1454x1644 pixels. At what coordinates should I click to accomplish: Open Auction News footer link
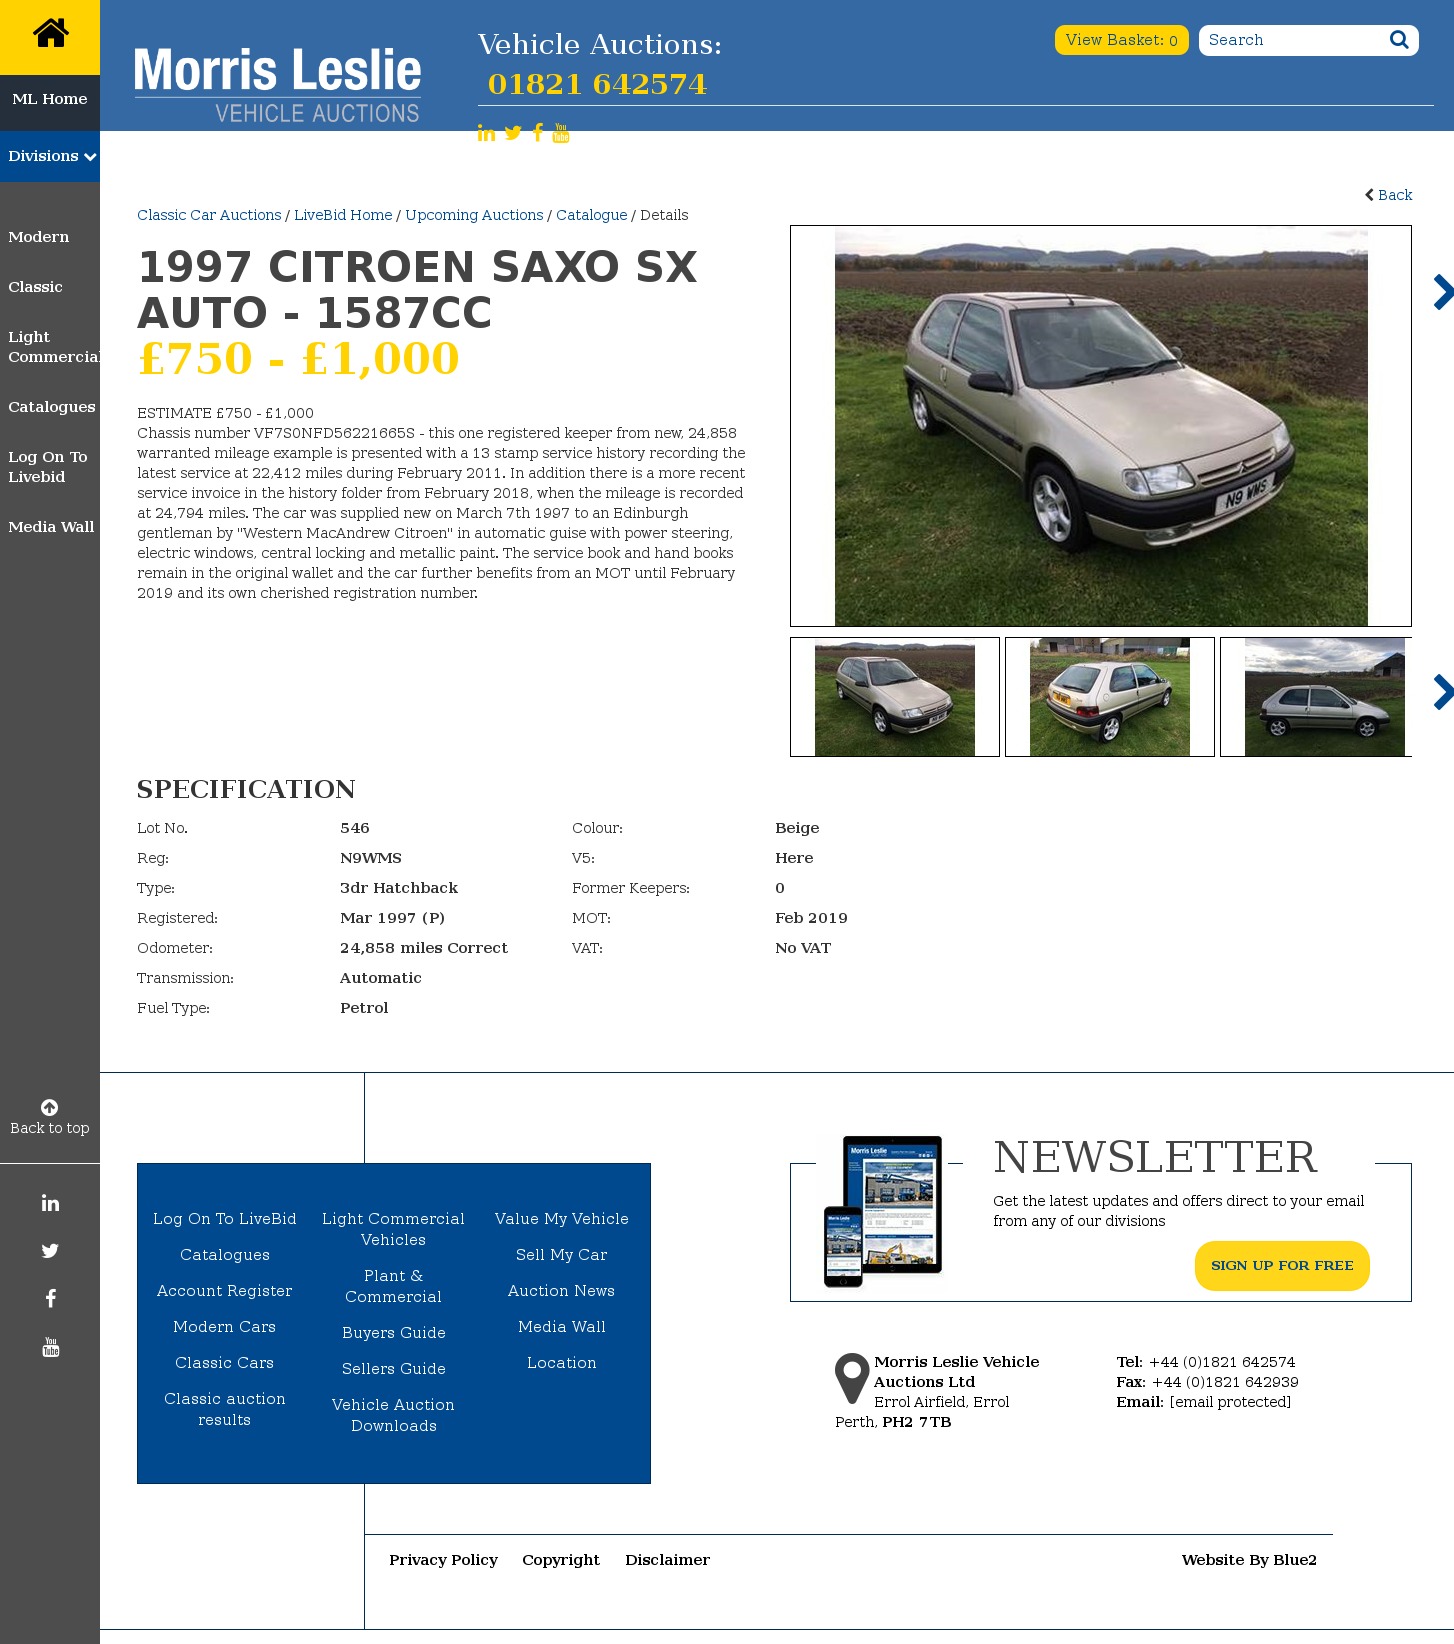pos(562,1291)
